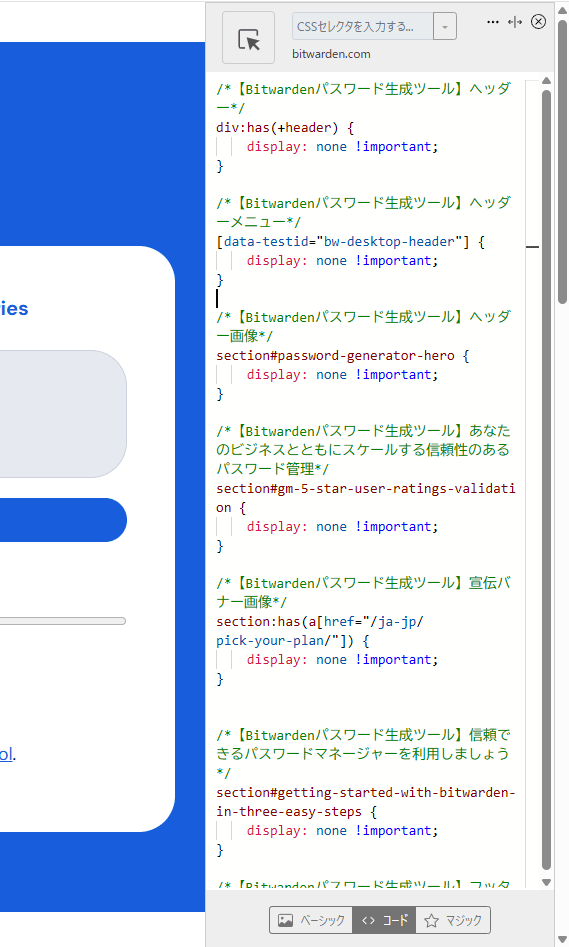The image size is (569, 947).
Task: Toggle panel dock side with arrows icon
Action: (515, 22)
